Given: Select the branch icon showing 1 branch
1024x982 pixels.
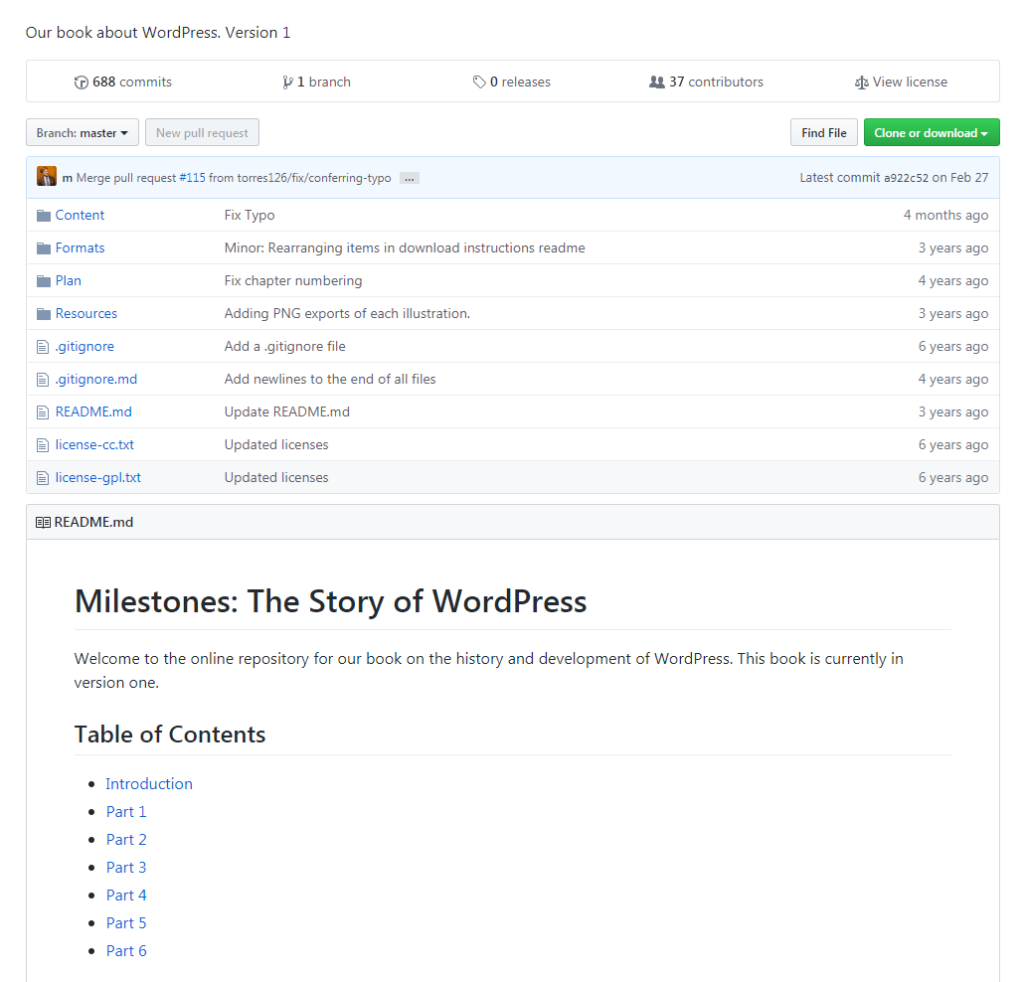Looking at the screenshot, I should pos(289,82).
